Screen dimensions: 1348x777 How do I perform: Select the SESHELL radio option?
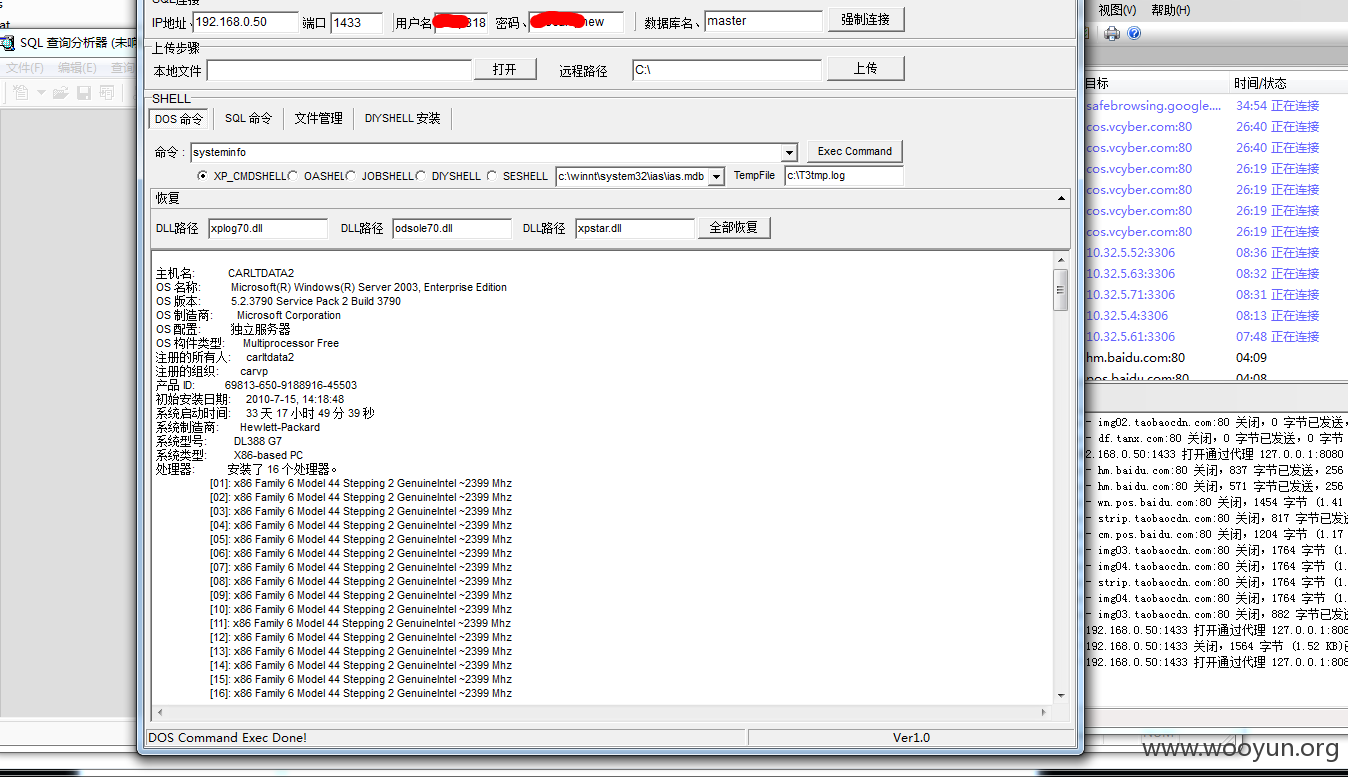pyautogui.click(x=492, y=176)
